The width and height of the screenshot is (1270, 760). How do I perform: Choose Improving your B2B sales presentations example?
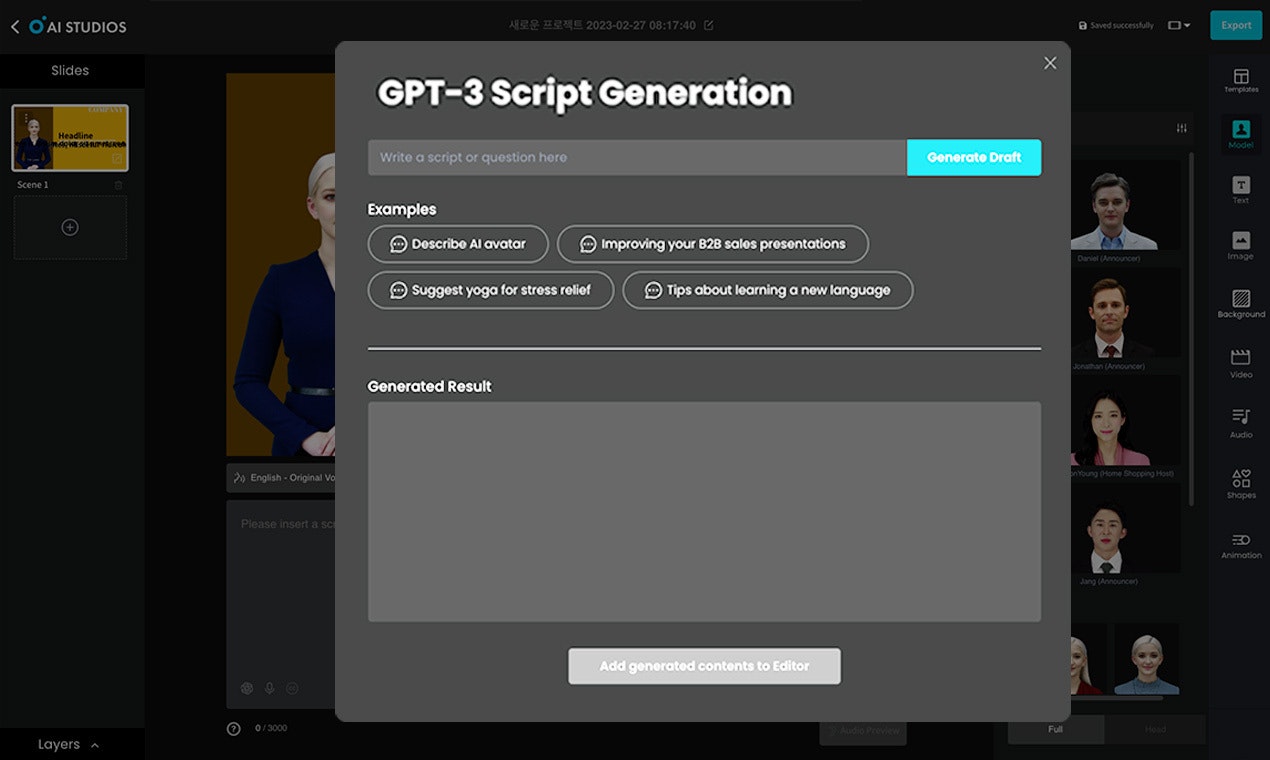point(713,244)
